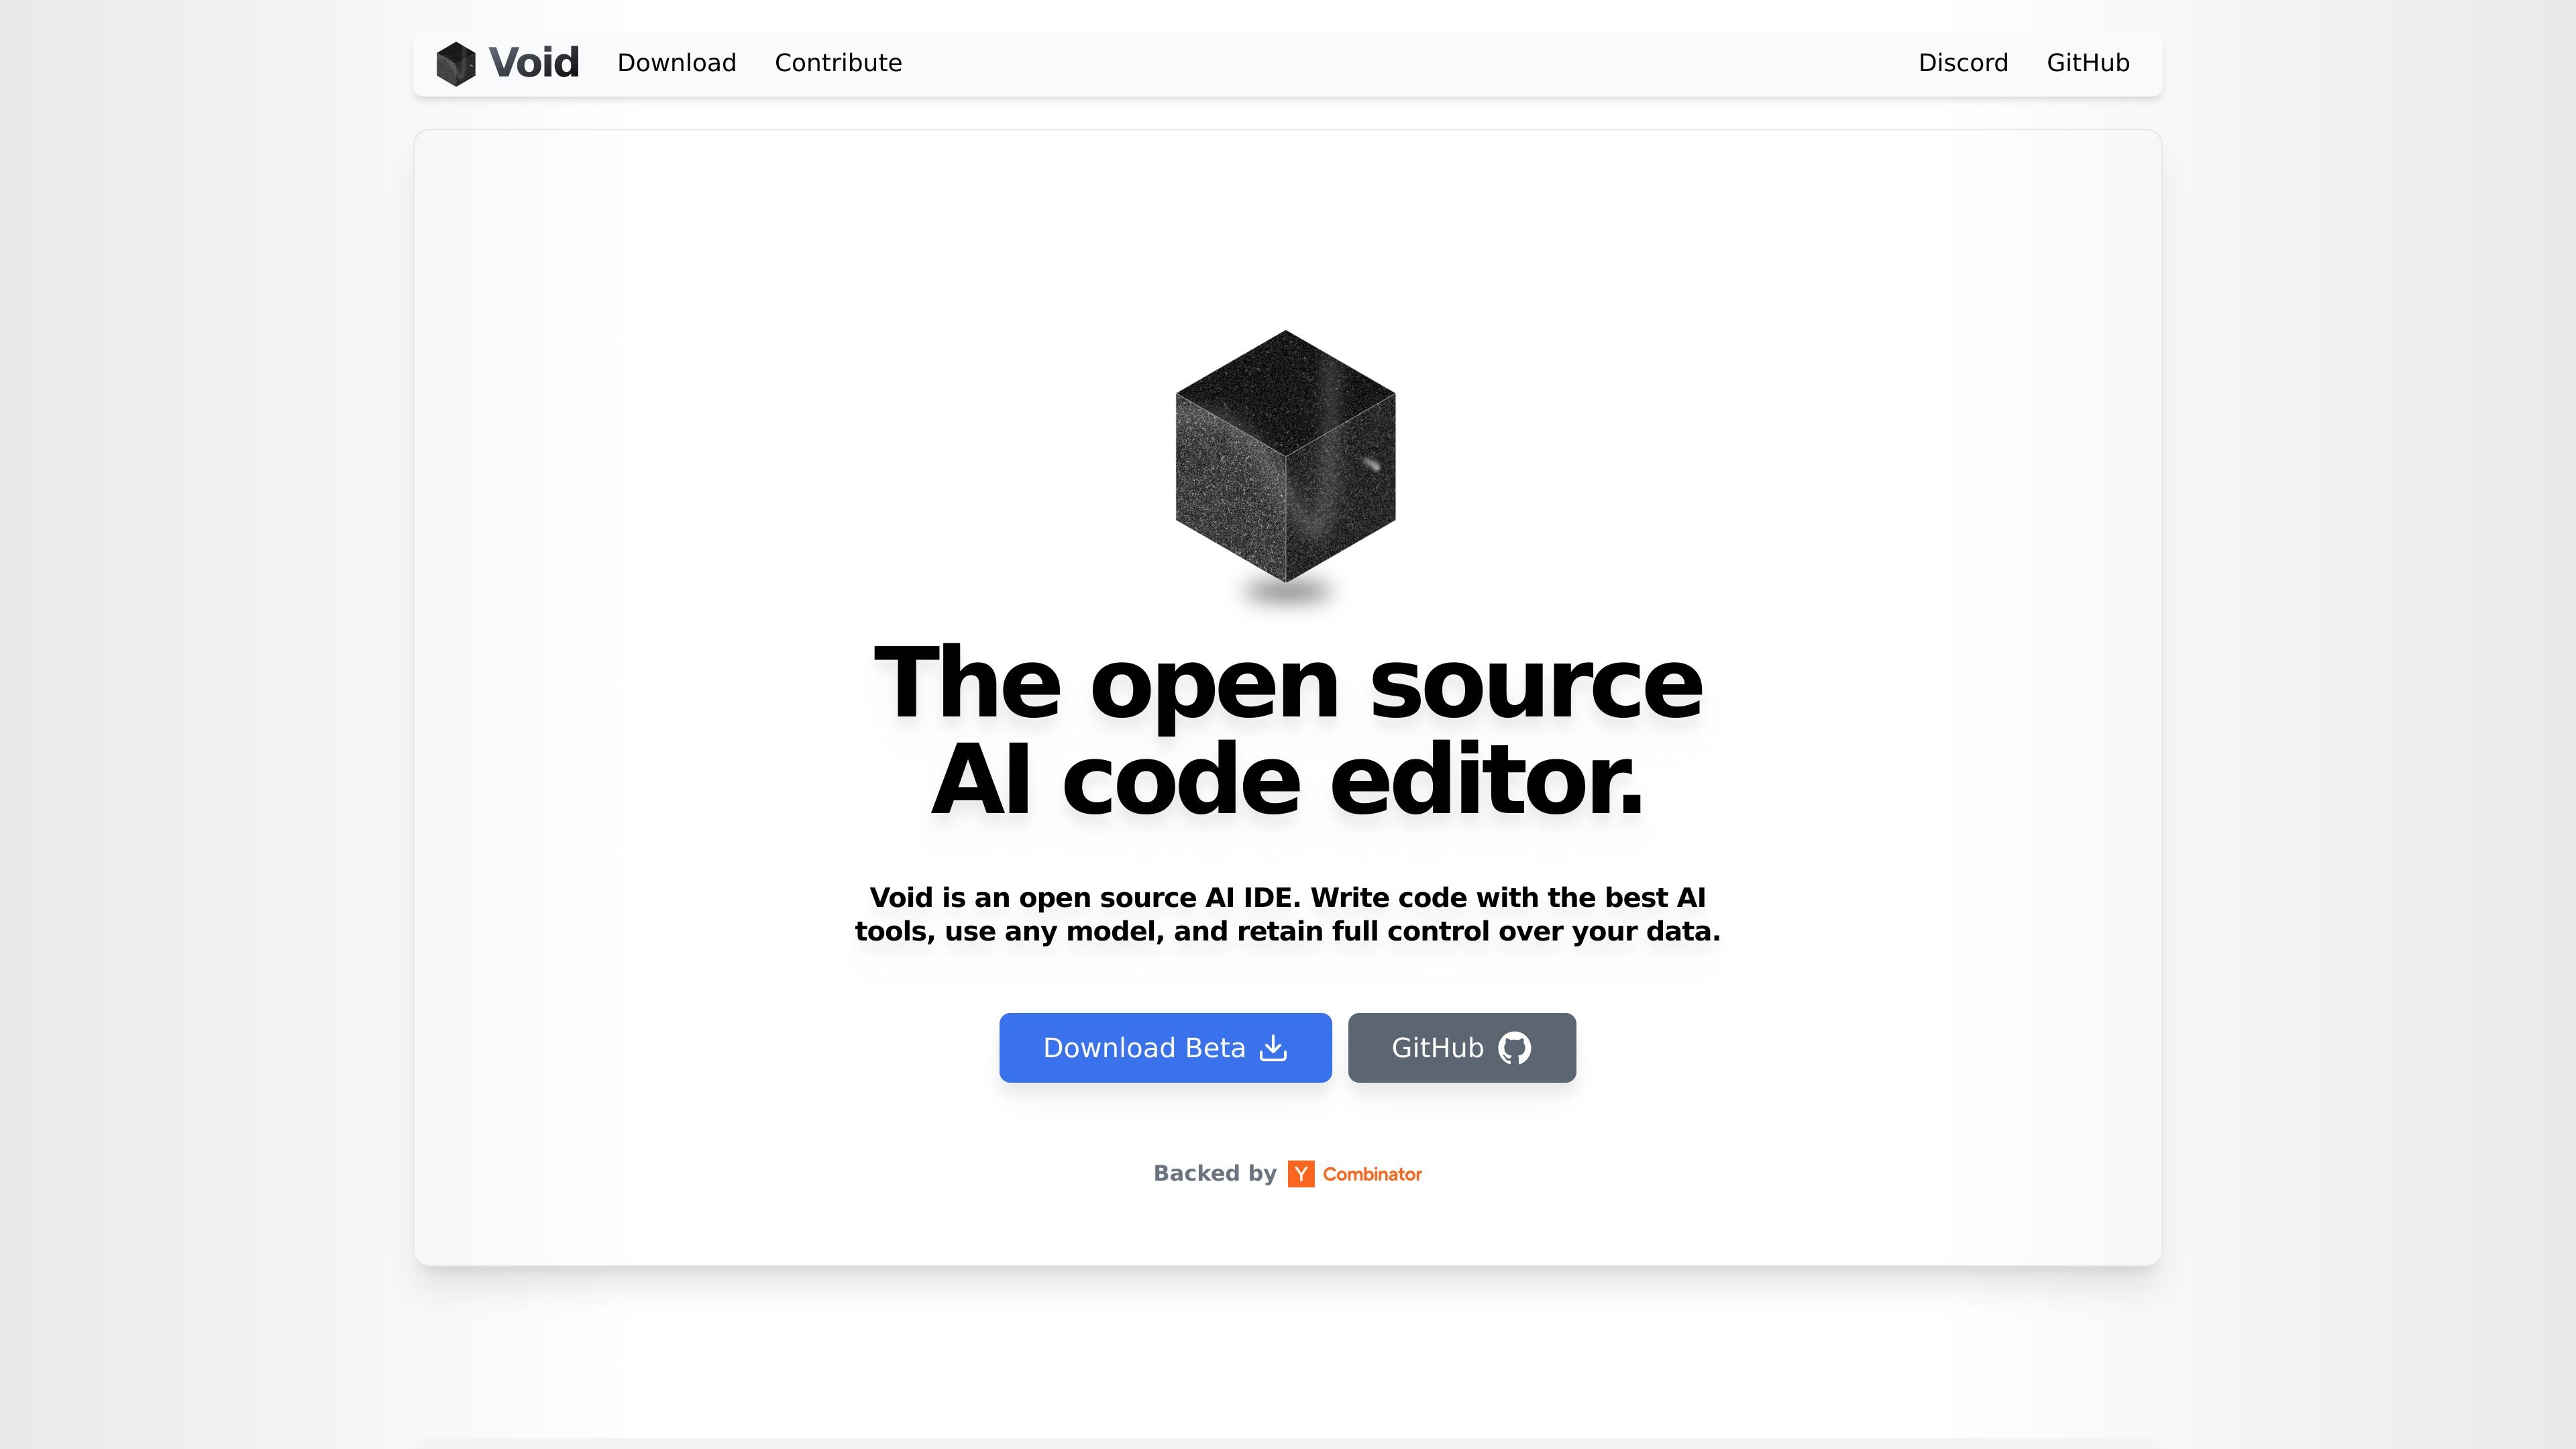This screenshot has width=2576, height=1449.
Task: Click the 'The open source AI code editor.' headline
Action: [1288, 730]
